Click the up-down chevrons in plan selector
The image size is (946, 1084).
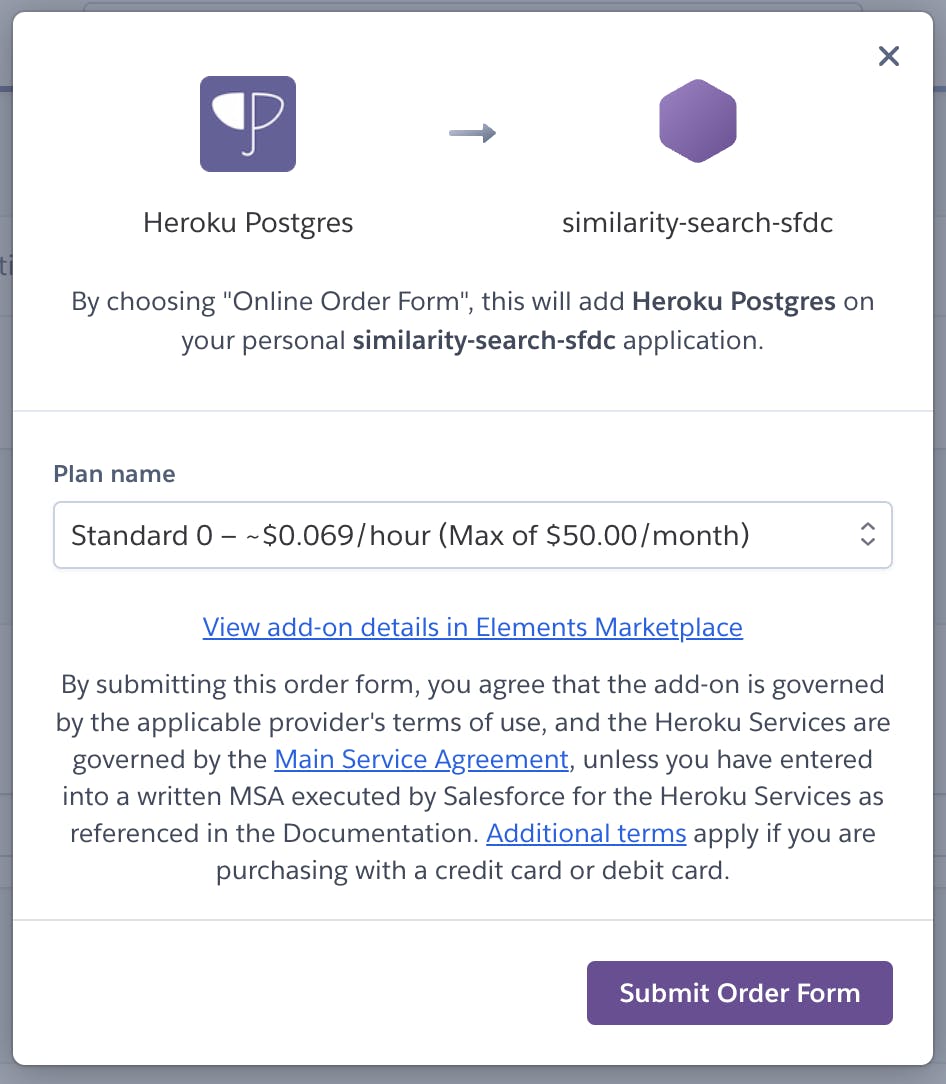(868, 534)
